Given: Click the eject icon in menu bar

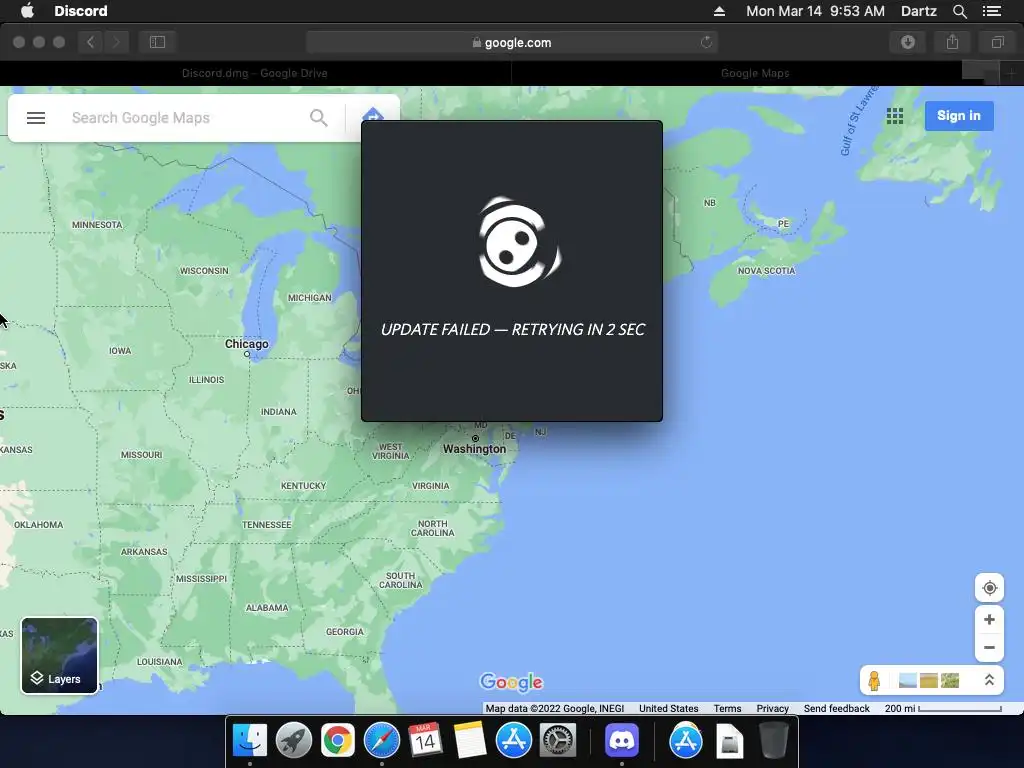Looking at the screenshot, I should [719, 11].
